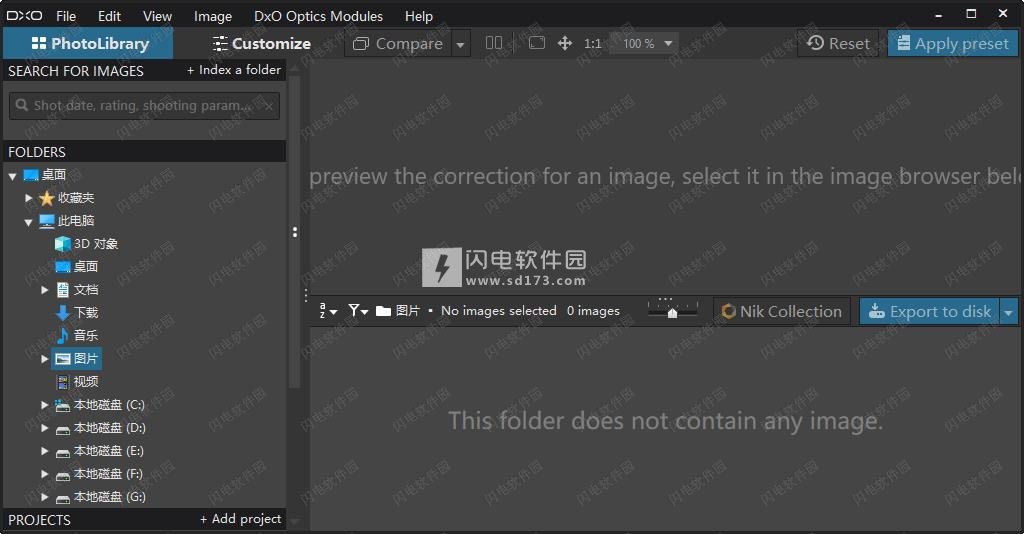The height and width of the screenshot is (534, 1024).
Task: Click the 此电脑 computer icon
Action: tap(46, 221)
